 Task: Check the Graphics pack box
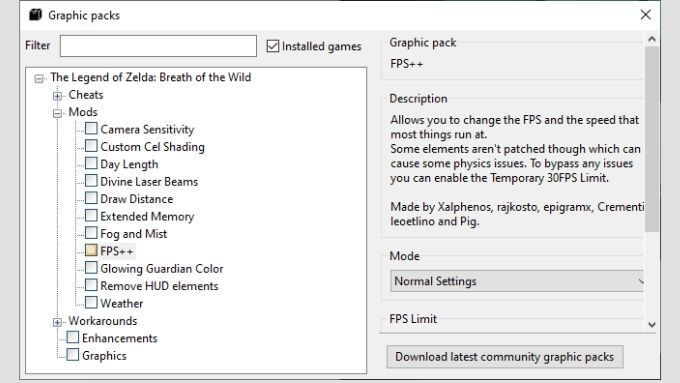(73, 355)
